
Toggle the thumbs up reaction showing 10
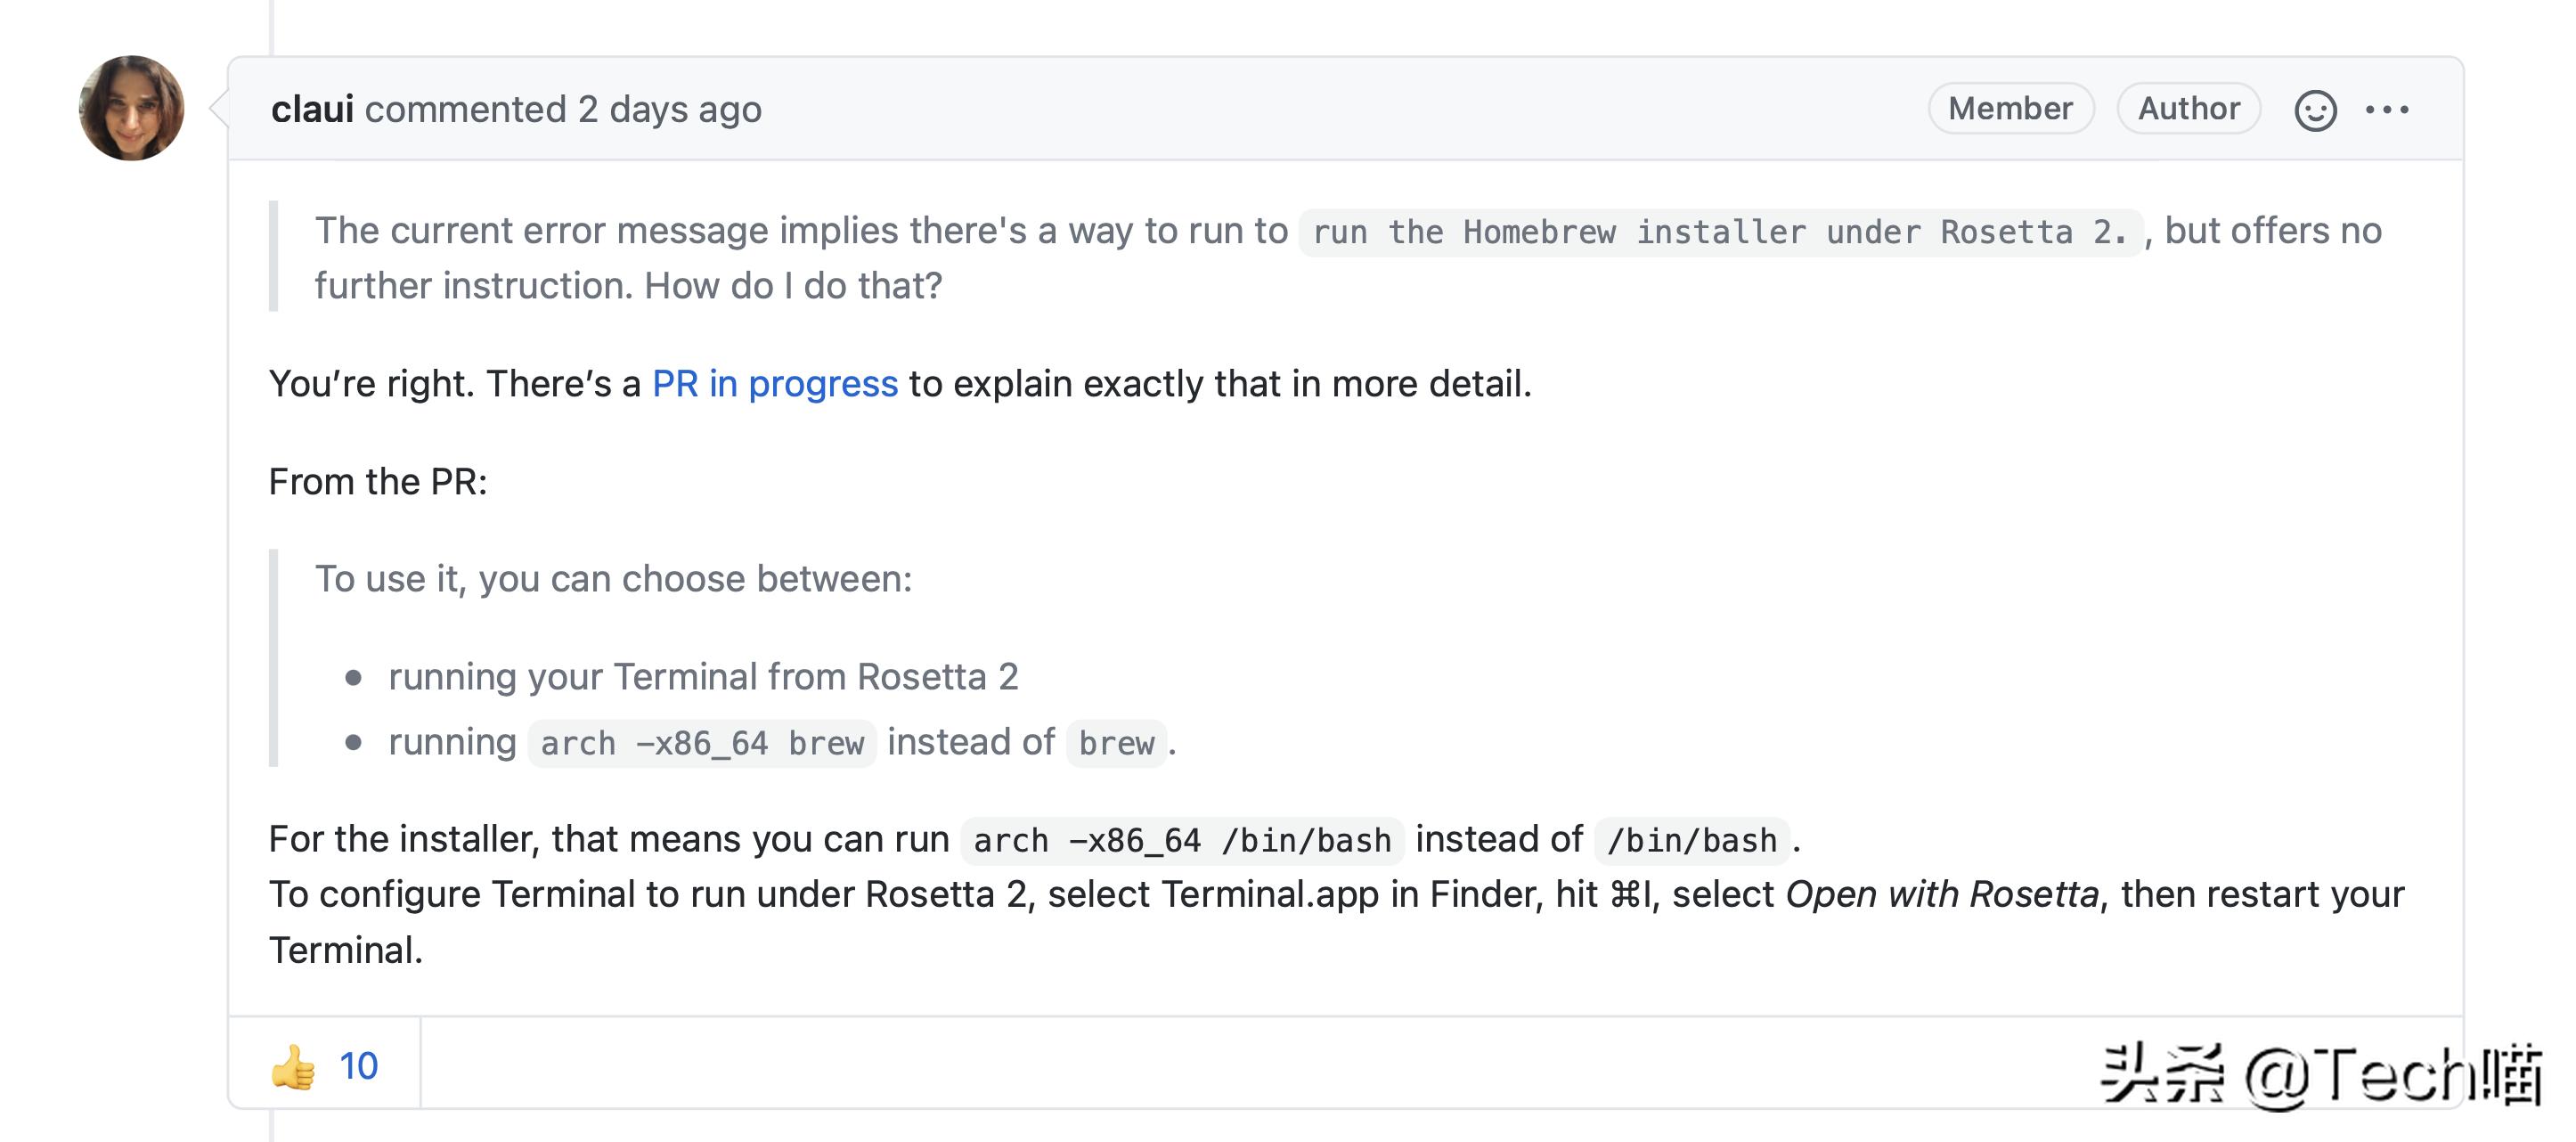(x=324, y=1065)
